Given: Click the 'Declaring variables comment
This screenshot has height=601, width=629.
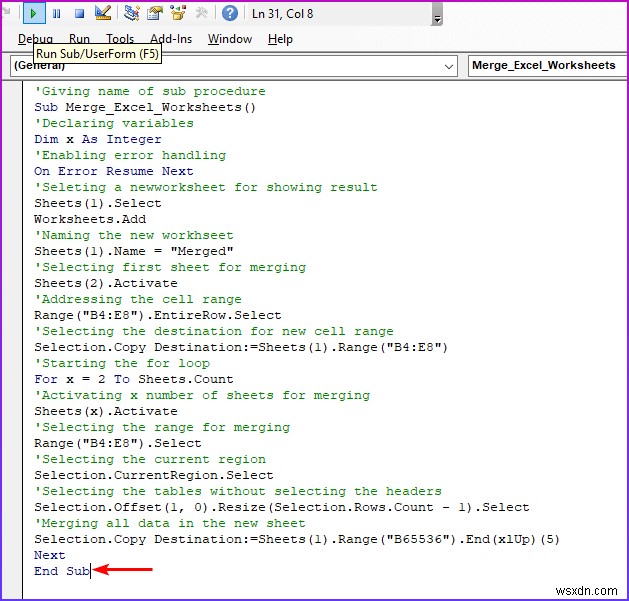Looking at the screenshot, I should (x=114, y=124).
